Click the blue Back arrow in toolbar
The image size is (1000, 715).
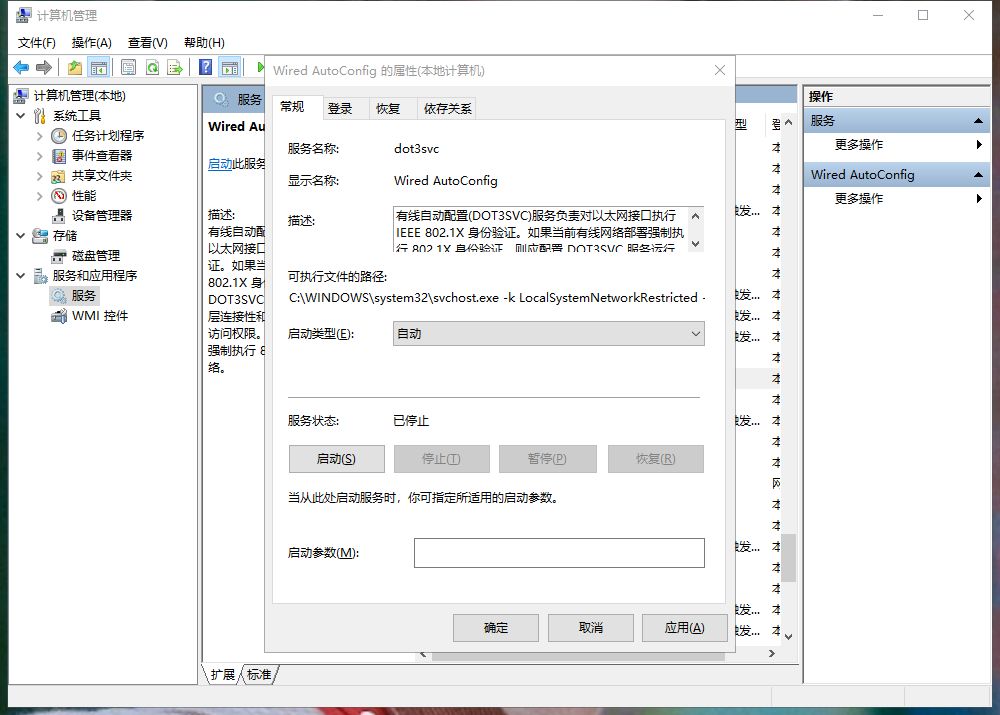point(20,68)
